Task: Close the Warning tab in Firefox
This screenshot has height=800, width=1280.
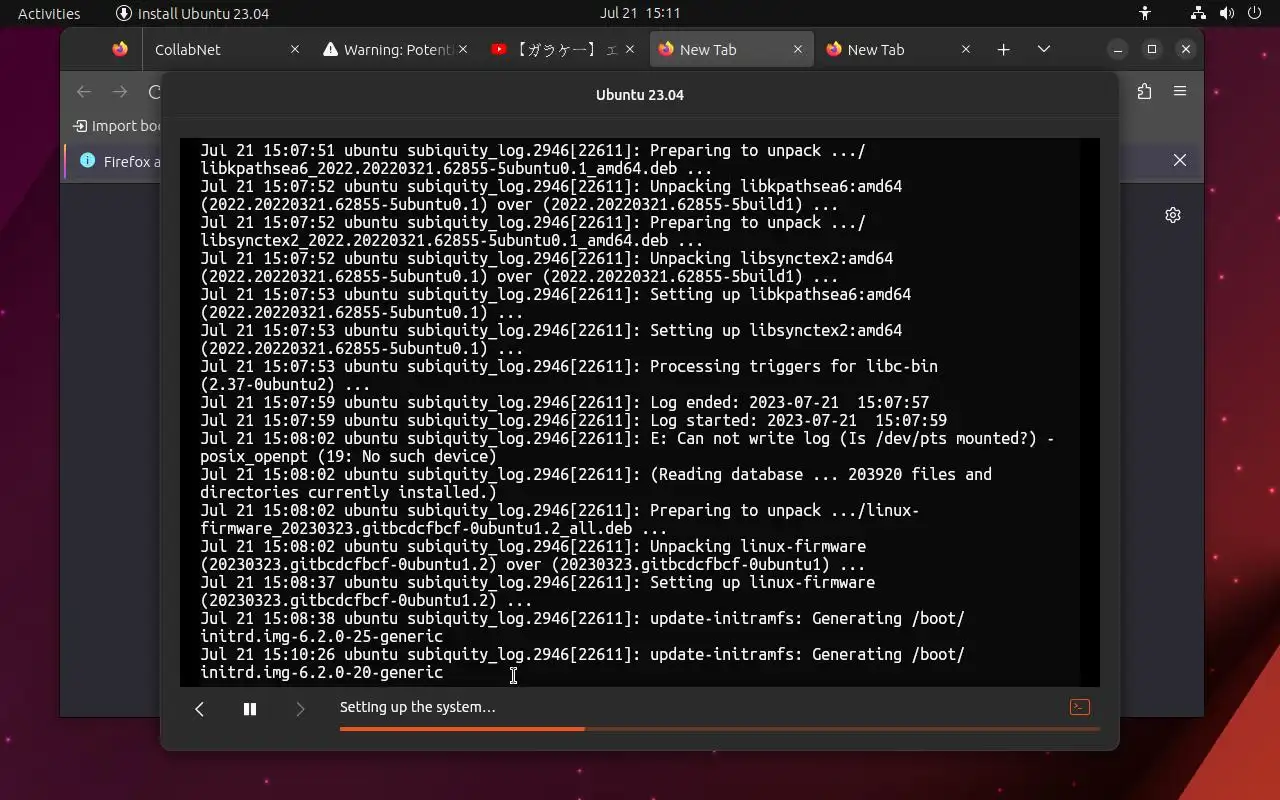Action: point(462,49)
